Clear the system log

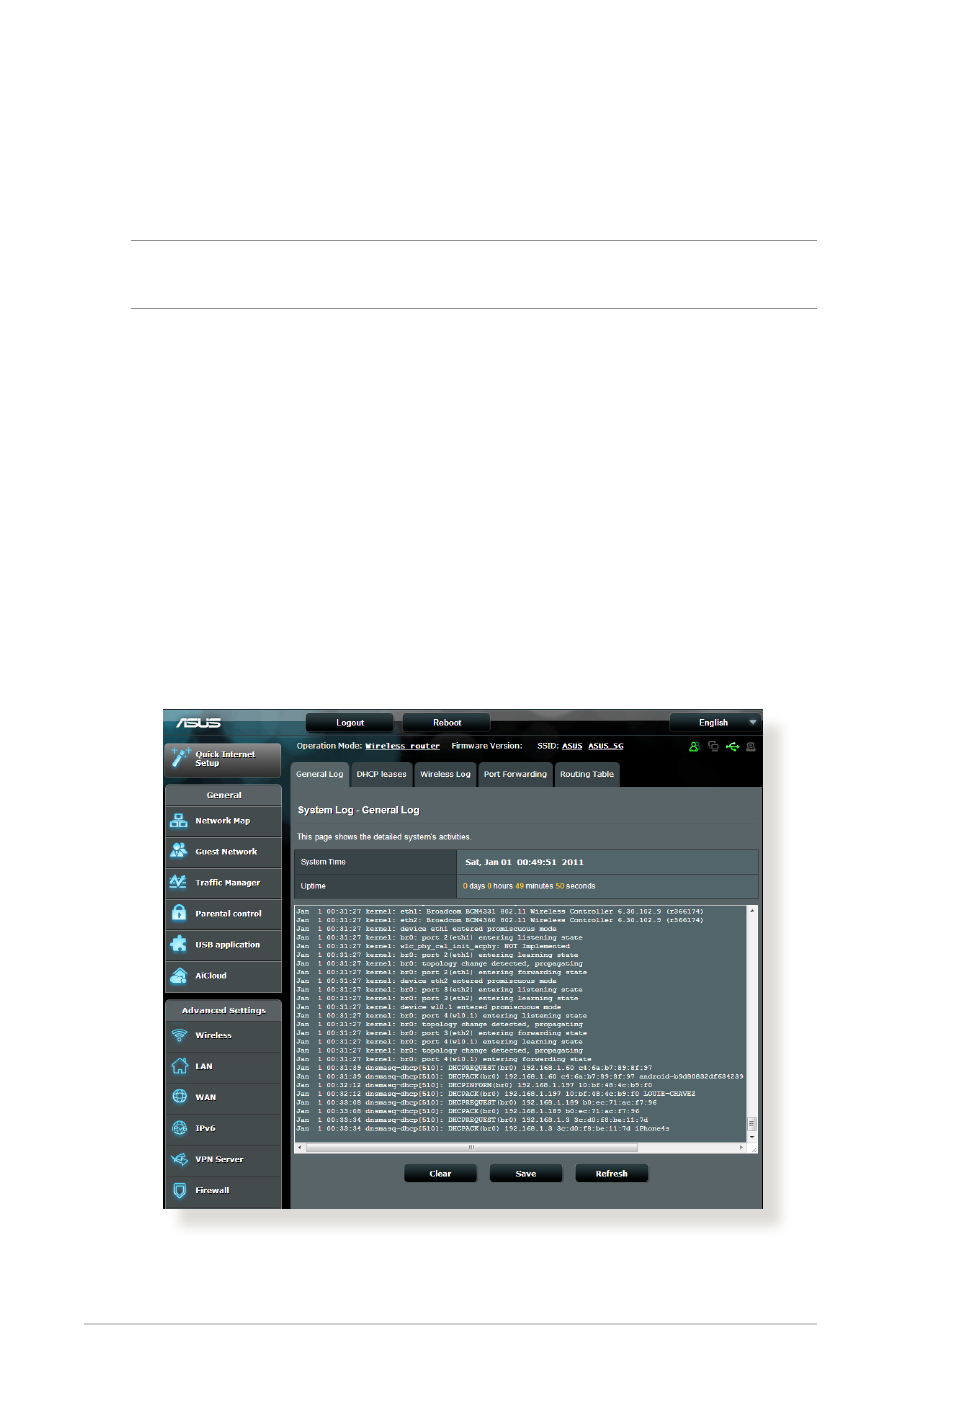(440, 1174)
